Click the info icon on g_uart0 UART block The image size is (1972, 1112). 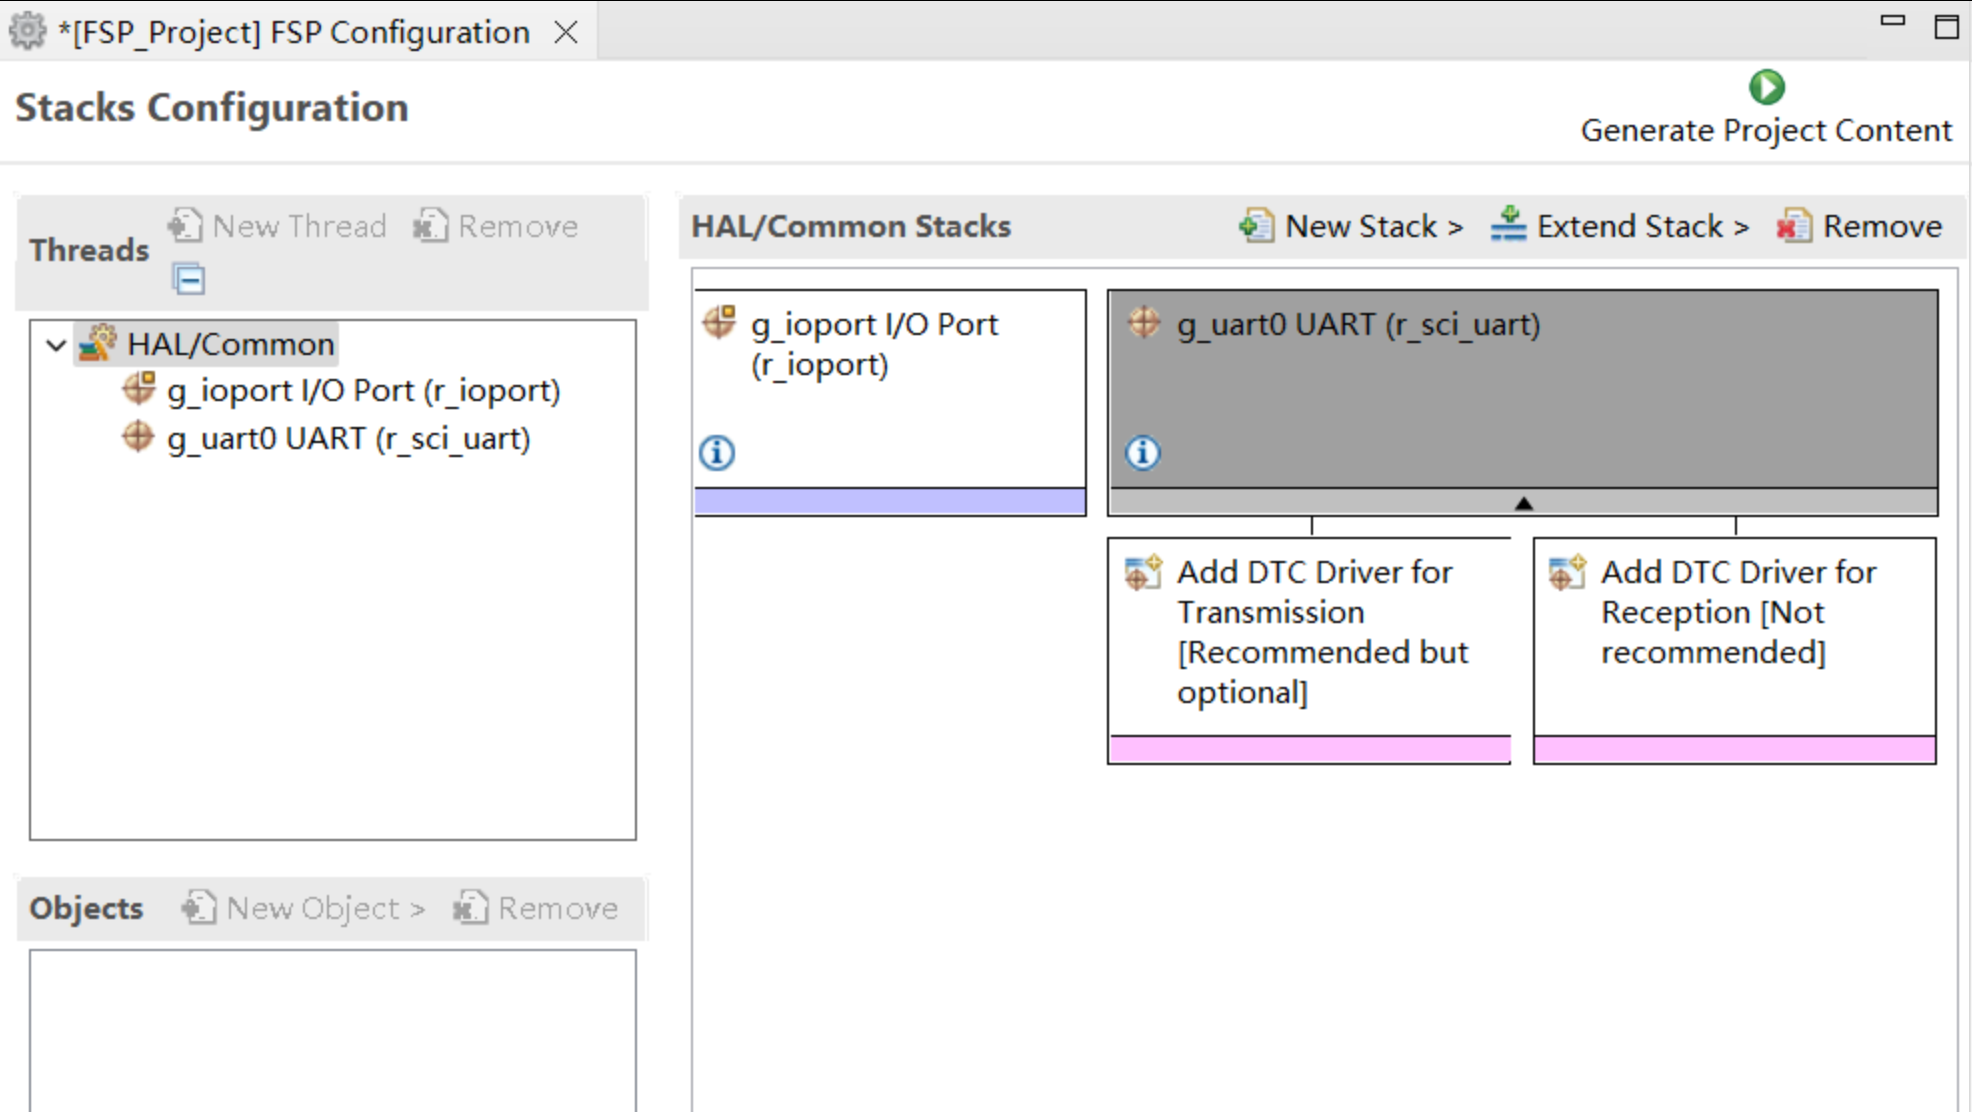tap(1142, 452)
